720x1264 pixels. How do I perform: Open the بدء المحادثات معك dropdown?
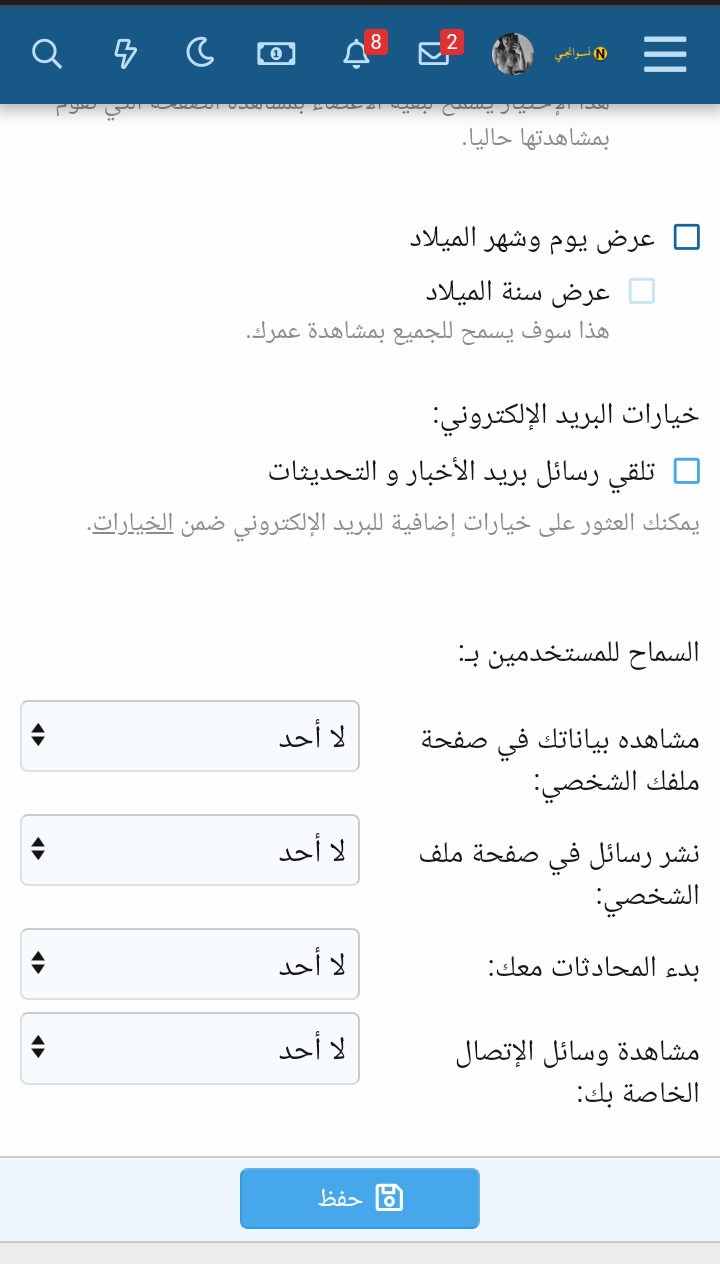pyautogui.click(x=190, y=964)
